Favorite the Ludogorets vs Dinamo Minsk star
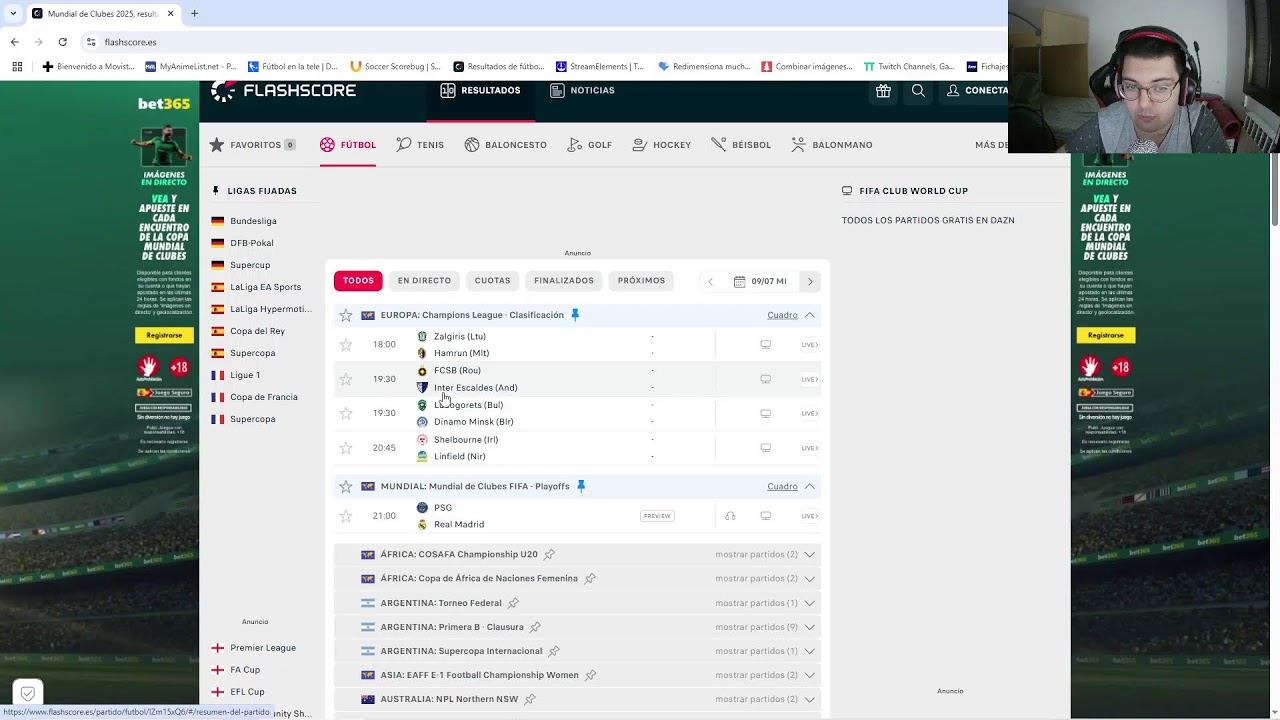This screenshot has width=1280, height=720. point(346,413)
